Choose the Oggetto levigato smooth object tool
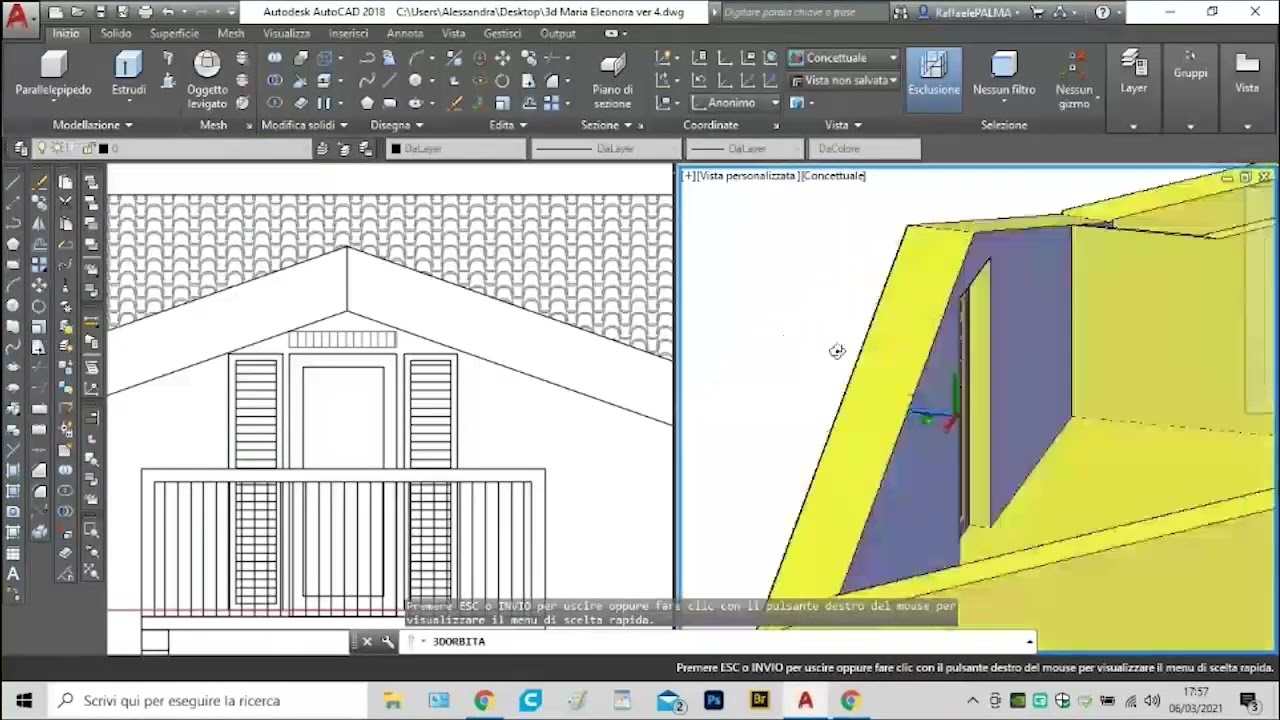1280x720 pixels. (207, 80)
